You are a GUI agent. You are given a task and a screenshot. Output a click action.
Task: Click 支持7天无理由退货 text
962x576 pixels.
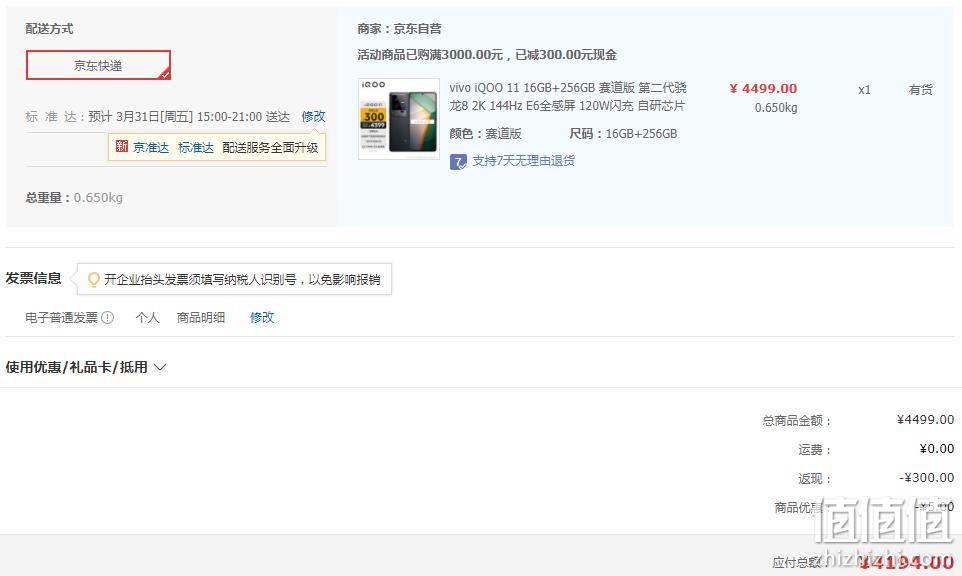(523, 161)
